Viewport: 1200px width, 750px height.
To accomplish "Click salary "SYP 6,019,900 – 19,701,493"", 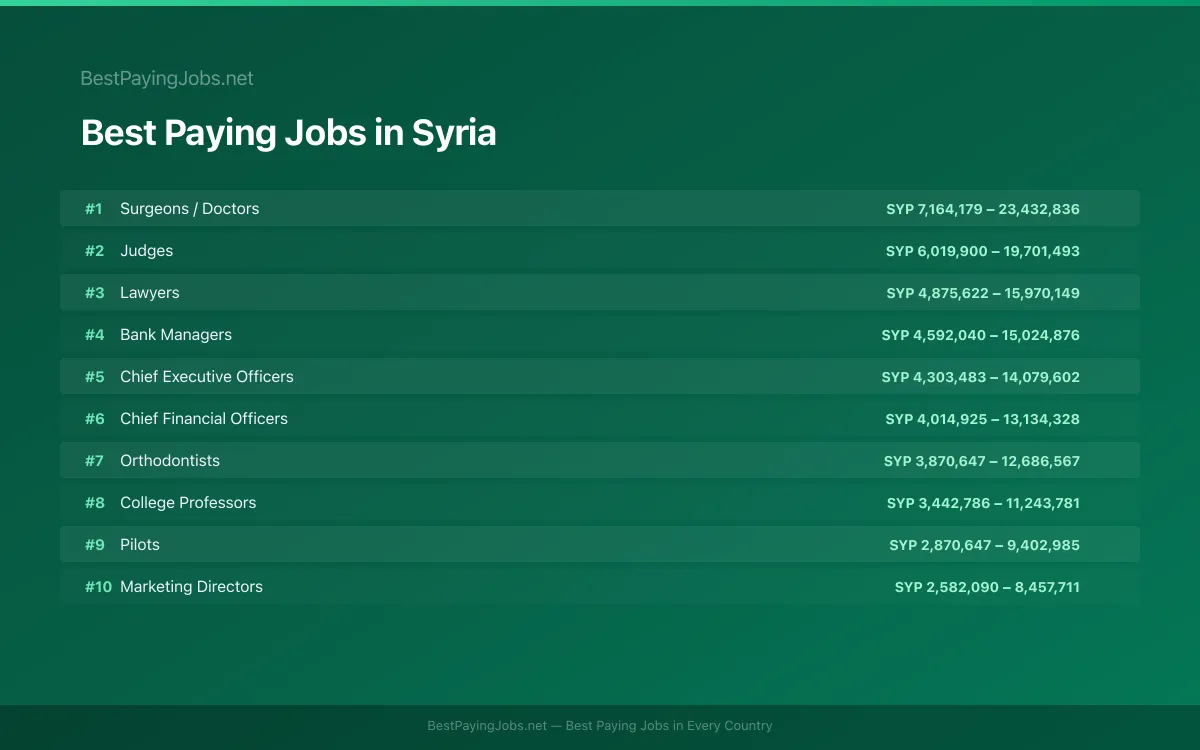I will [983, 251].
